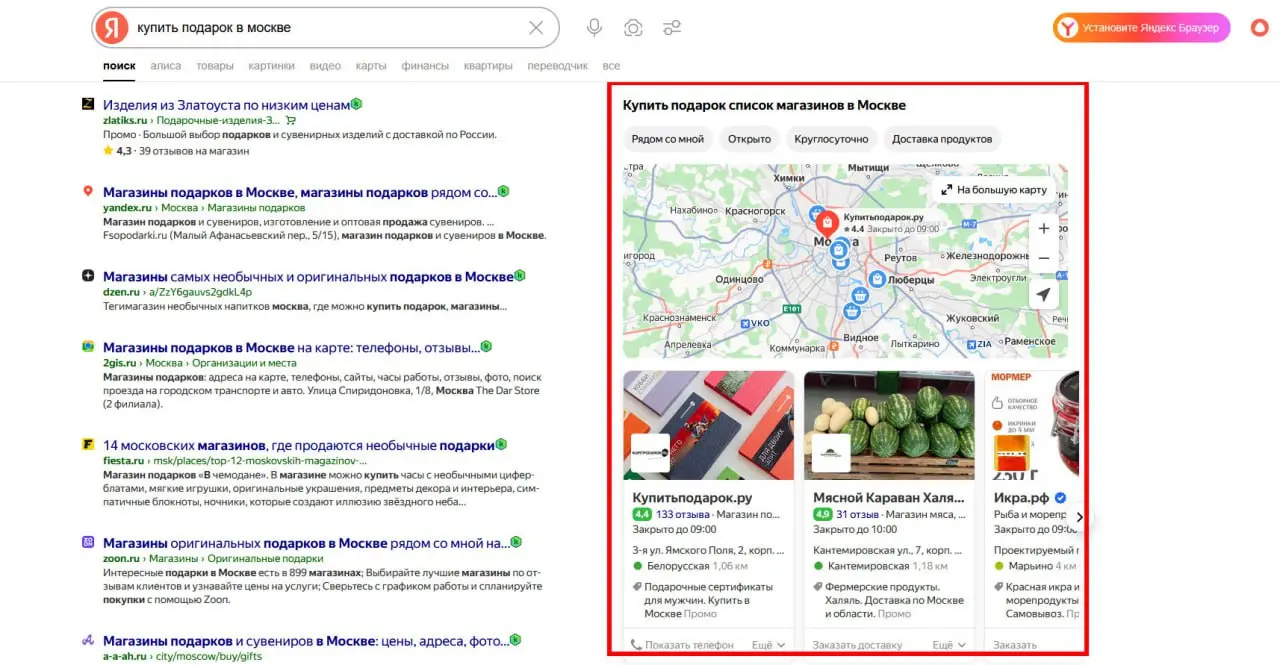Click Заказать доставку on Мясной Караван card

pyautogui.click(x=859, y=645)
